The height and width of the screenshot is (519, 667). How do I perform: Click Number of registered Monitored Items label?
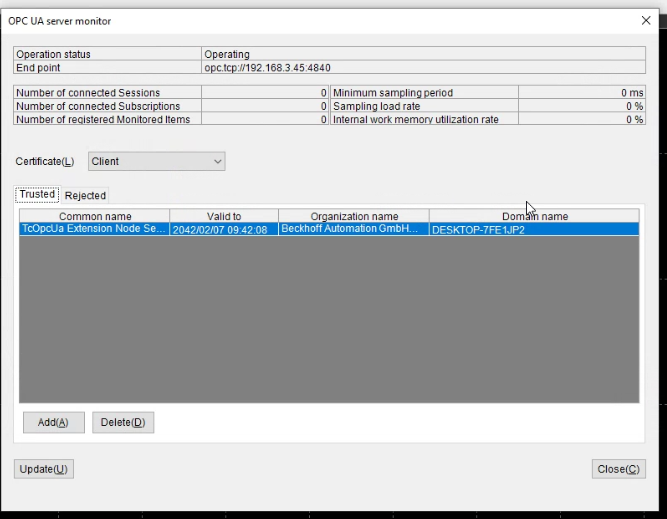(x=103, y=120)
